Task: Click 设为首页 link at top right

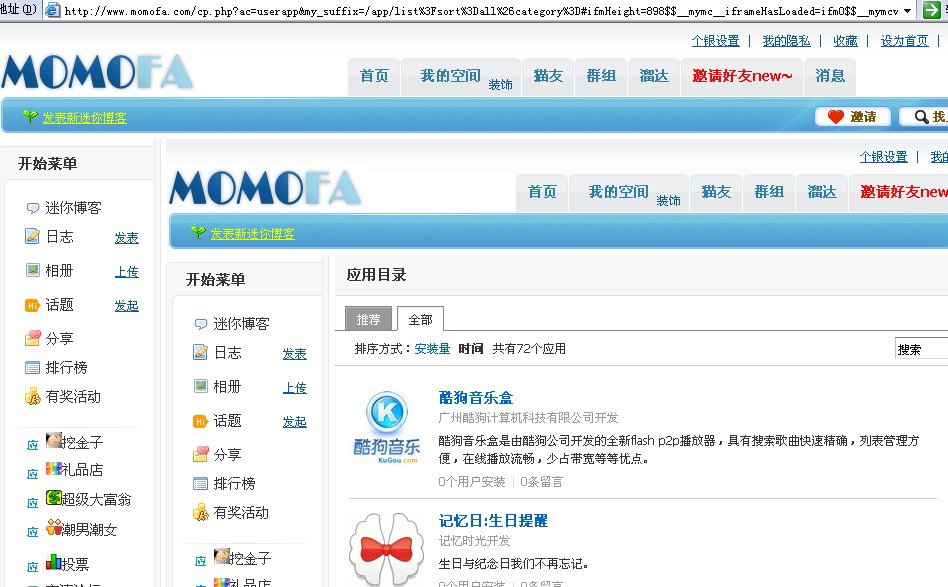Action: (x=904, y=41)
